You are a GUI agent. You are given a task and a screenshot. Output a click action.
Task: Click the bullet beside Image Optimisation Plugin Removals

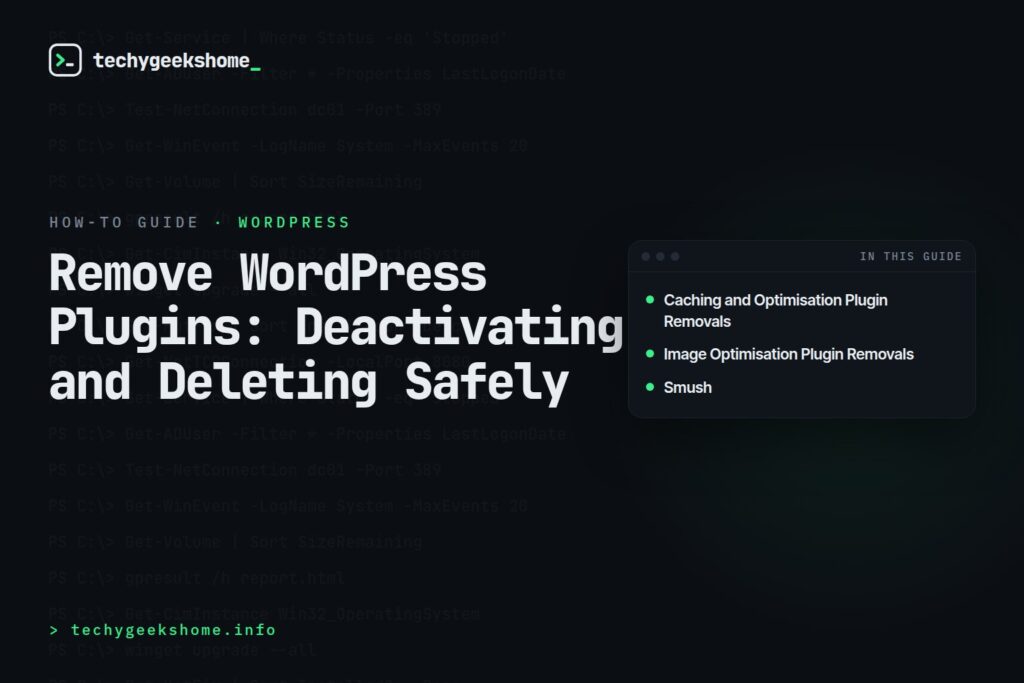(650, 353)
